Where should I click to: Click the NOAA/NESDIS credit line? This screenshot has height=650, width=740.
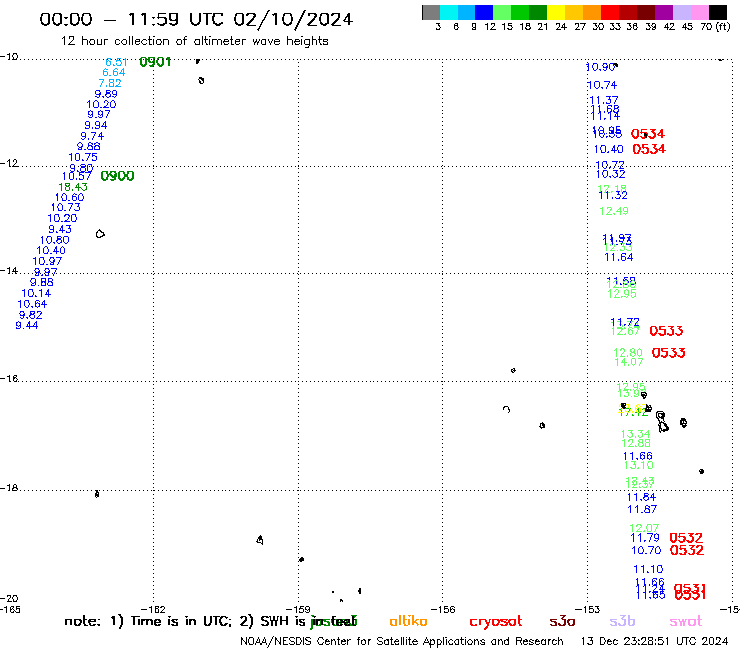click(402, 641)
